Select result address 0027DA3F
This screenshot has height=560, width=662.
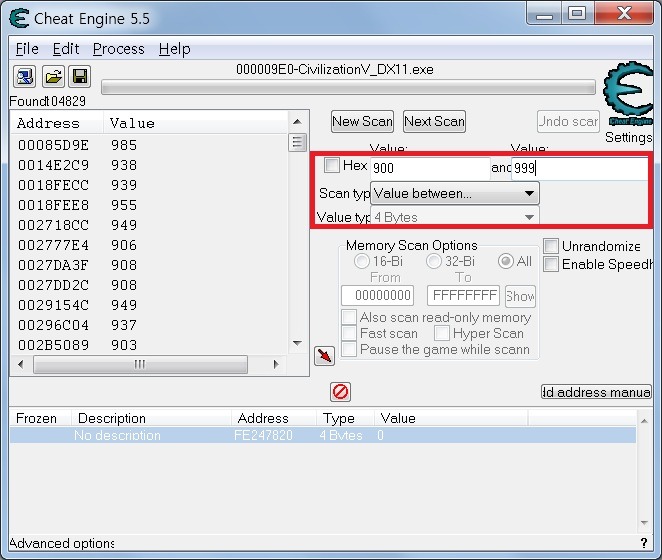click(53, 265)
